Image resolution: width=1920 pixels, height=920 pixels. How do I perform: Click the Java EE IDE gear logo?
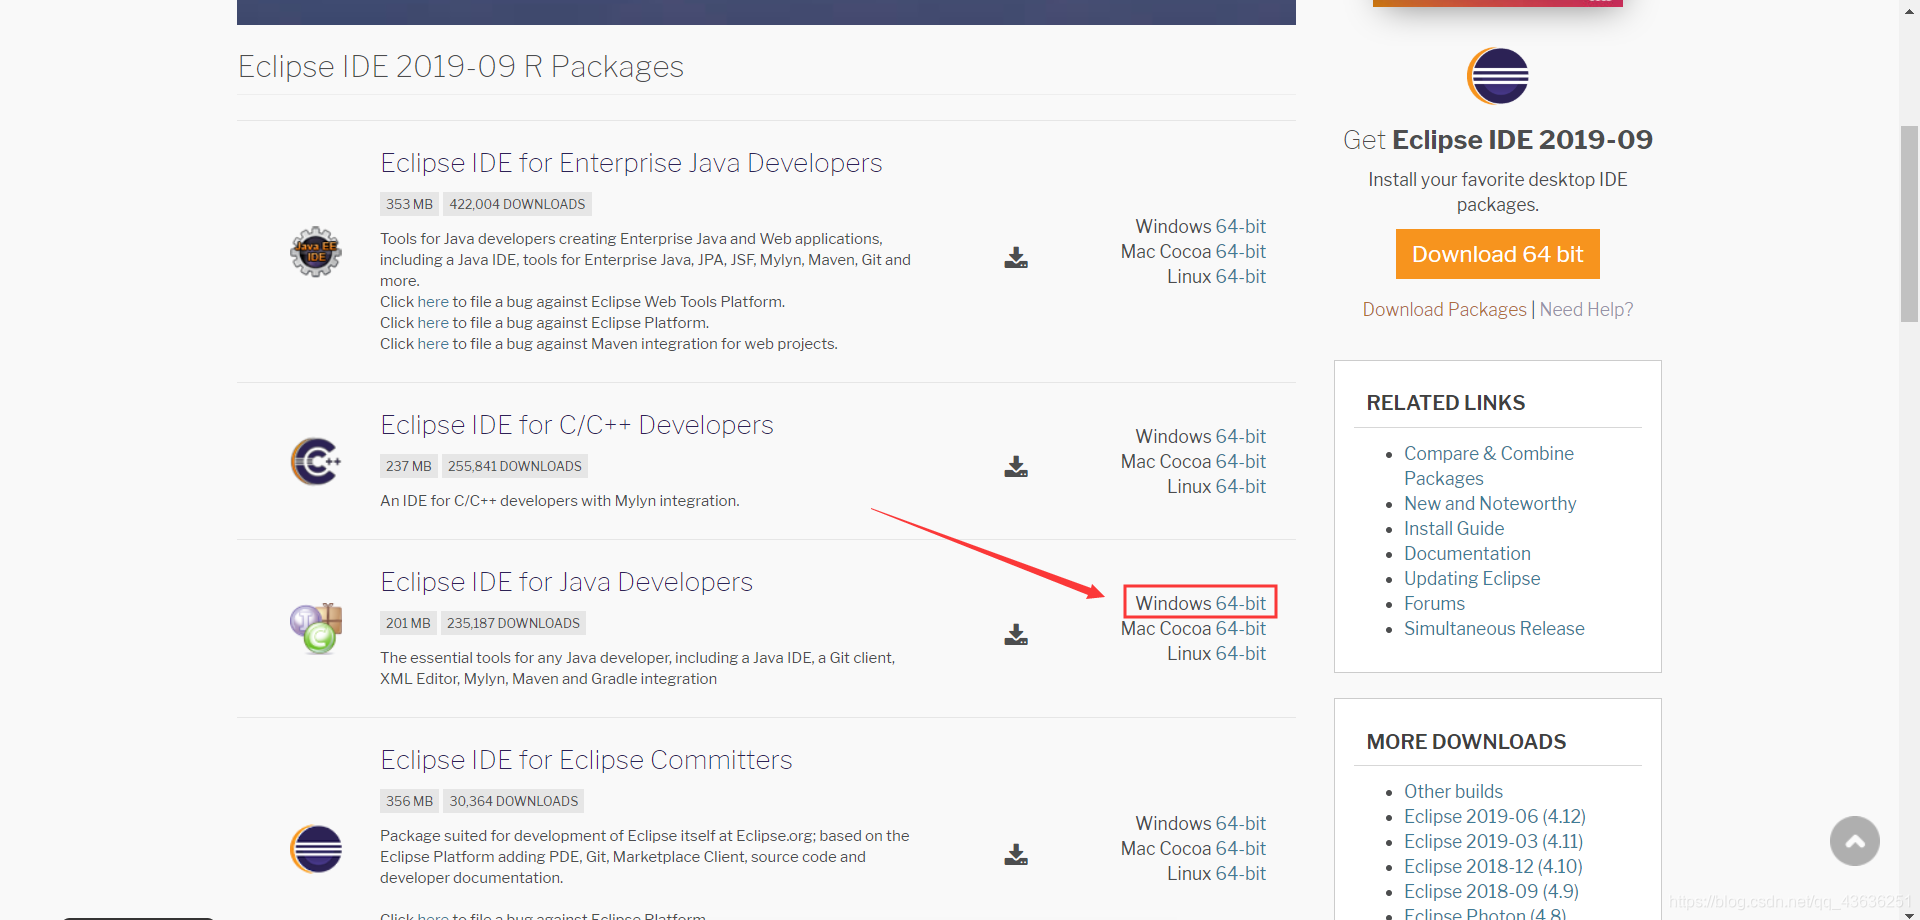316,251
